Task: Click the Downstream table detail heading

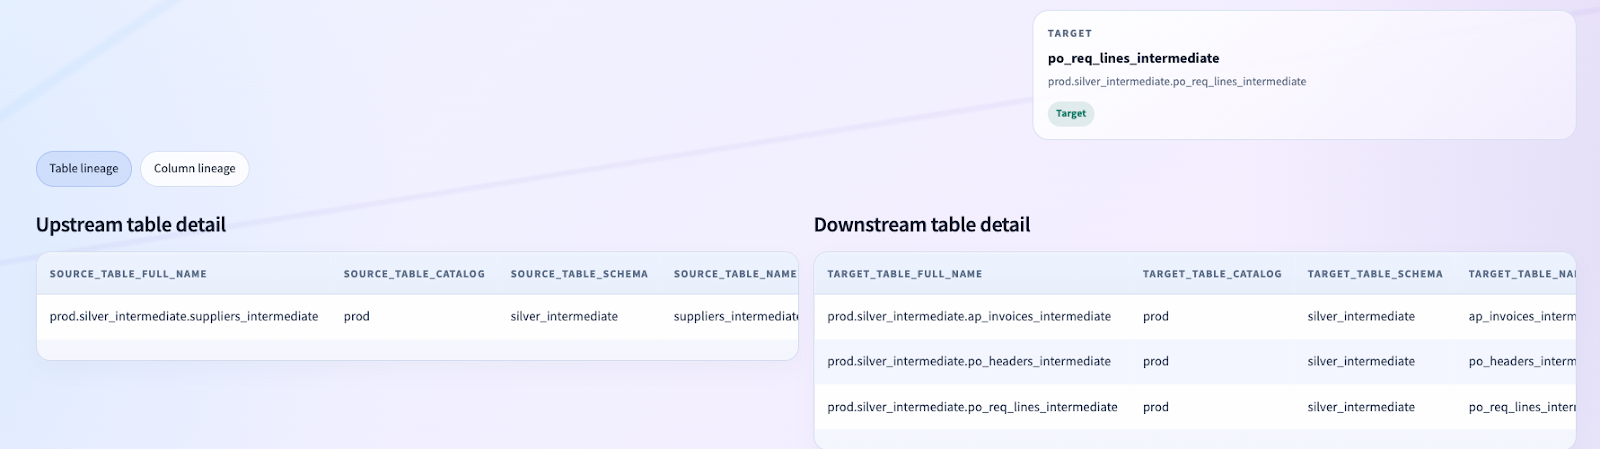Action: click(921, 225)
